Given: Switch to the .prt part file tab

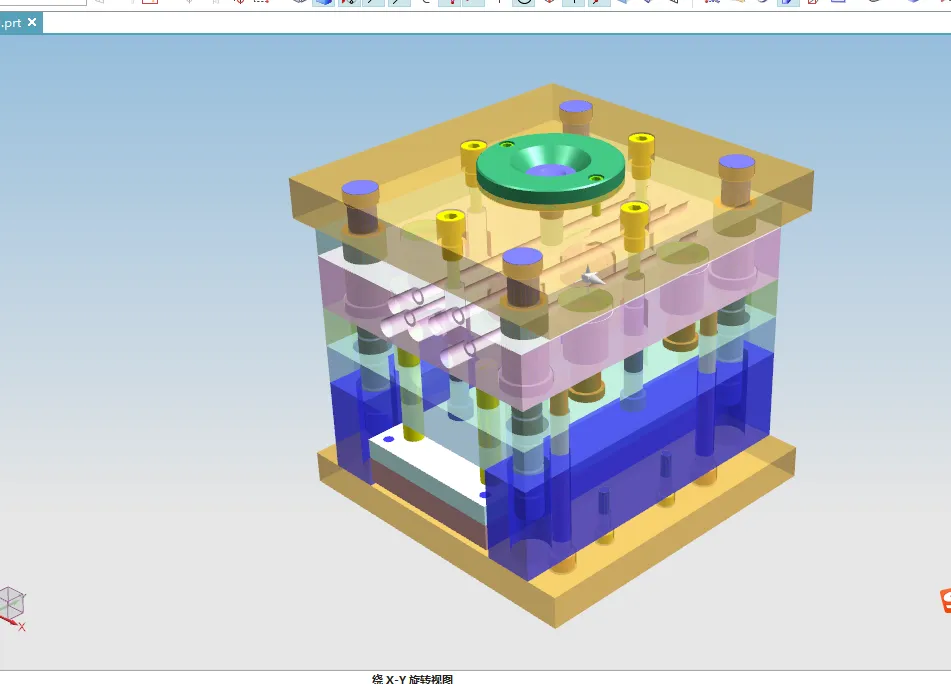Looking at the screenshot, I should click(12, 21).
